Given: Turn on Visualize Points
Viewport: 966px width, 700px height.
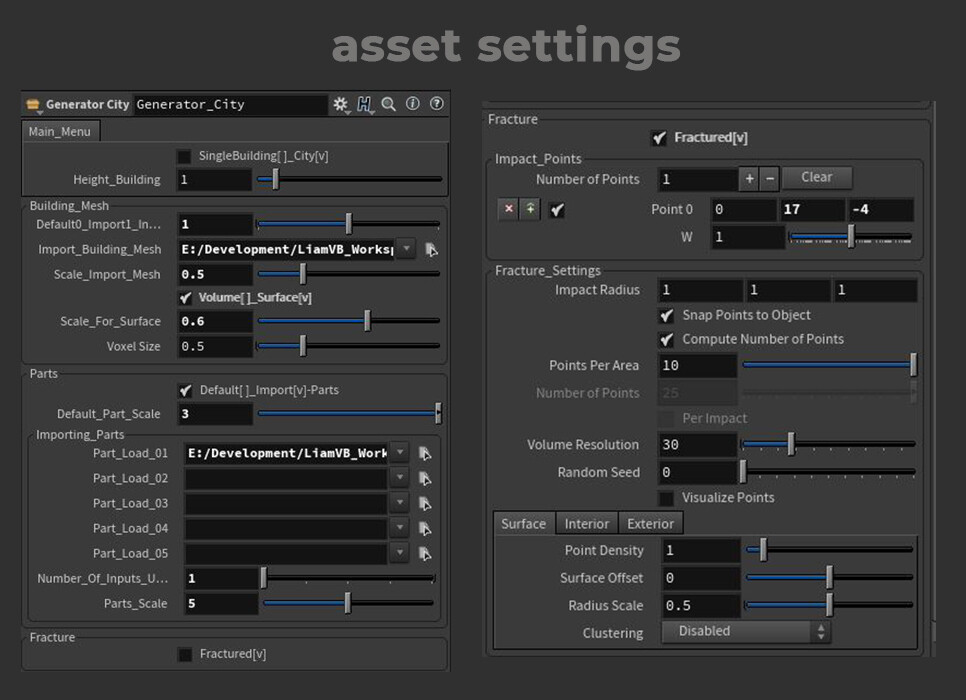Looking at the screenshot, I should pos(667,497).
